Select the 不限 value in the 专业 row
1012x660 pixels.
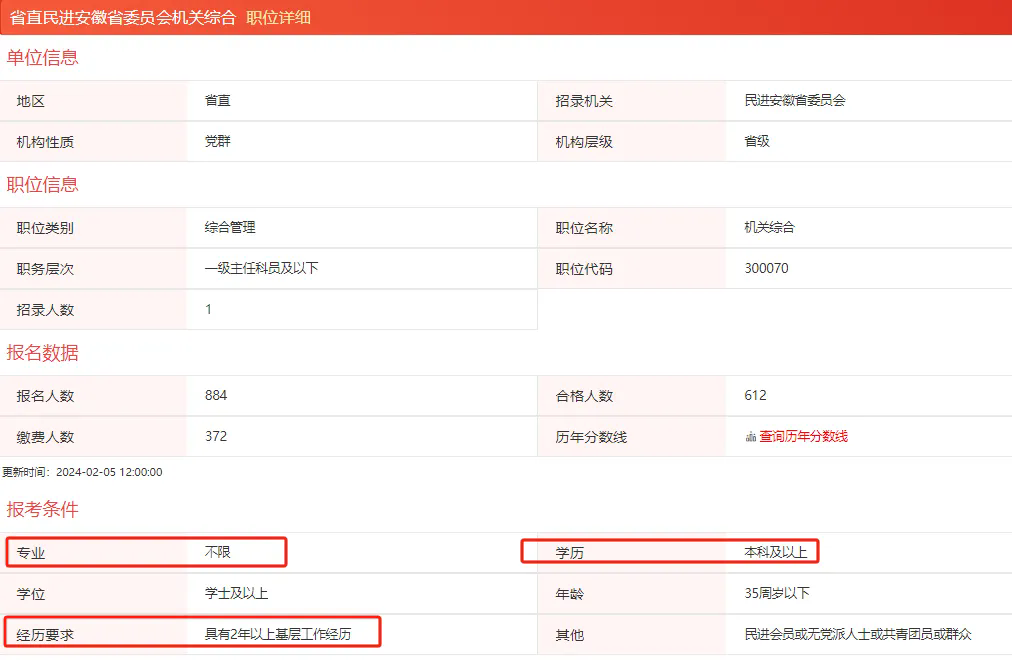coord(218,553)
